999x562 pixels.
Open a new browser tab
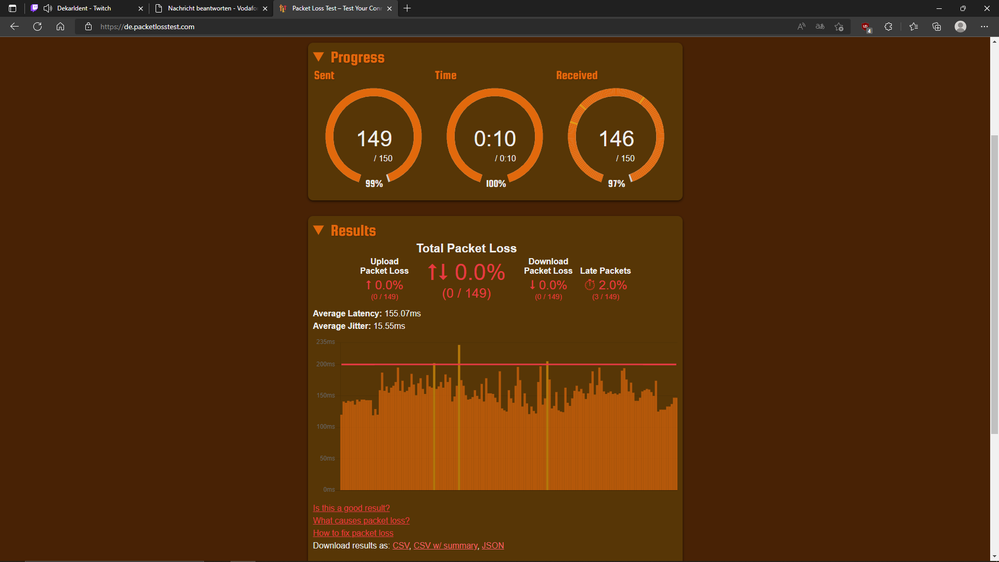(407, 8)
